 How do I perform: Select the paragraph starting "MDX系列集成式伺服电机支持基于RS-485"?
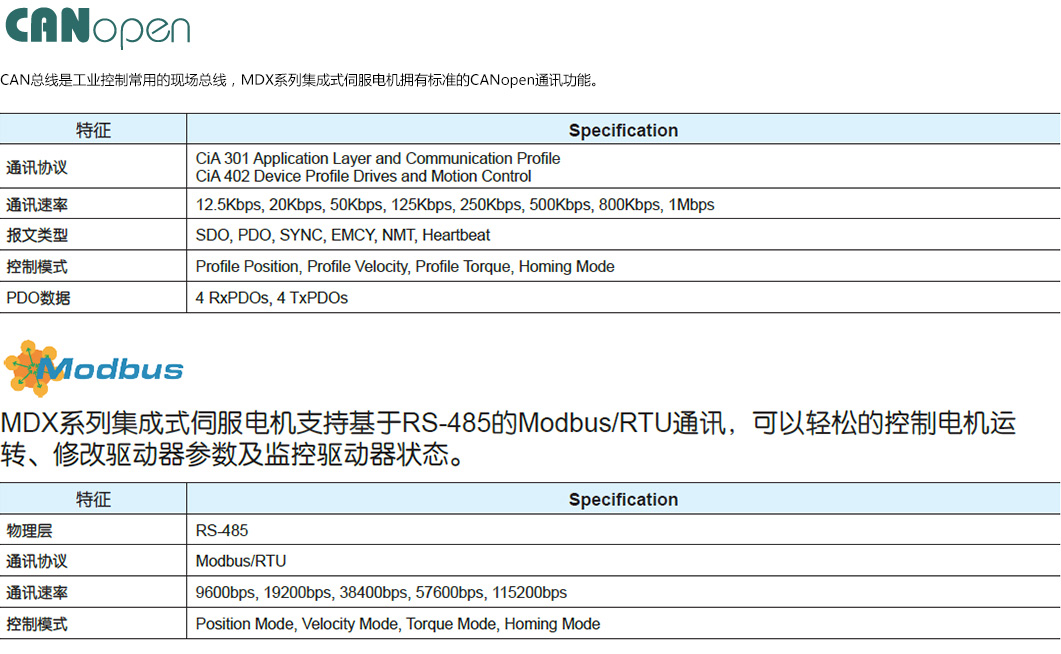(507, 438)
